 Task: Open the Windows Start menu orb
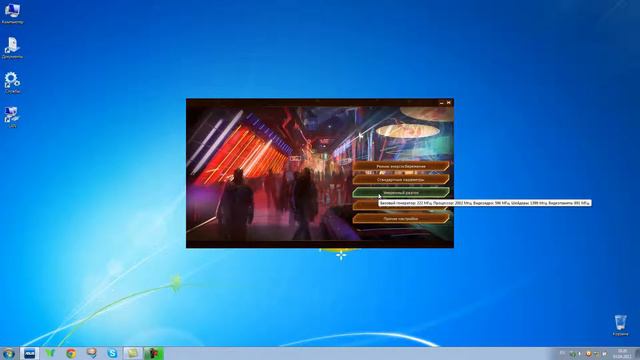point(9,353)
